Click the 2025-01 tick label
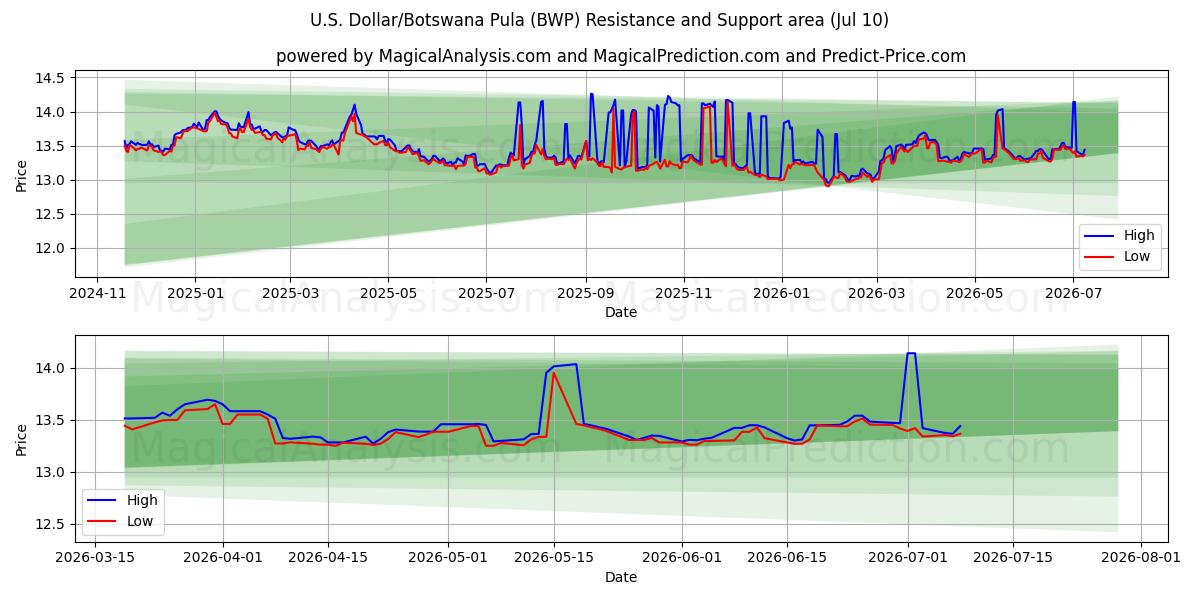1200x600 pixels. coord(194,294)
